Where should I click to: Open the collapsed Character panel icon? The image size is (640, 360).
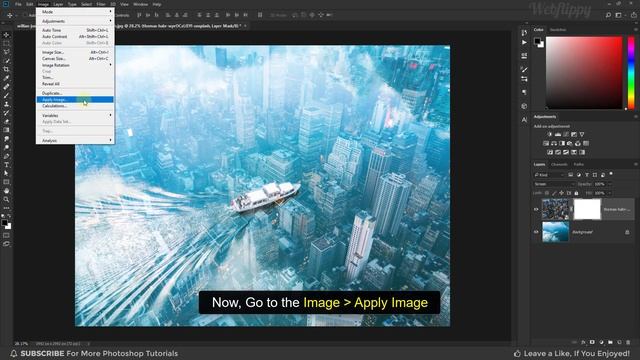tap(524, 120)
